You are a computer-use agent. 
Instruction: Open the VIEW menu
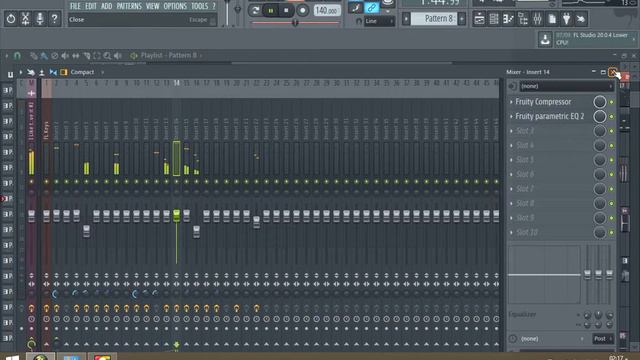152,6
